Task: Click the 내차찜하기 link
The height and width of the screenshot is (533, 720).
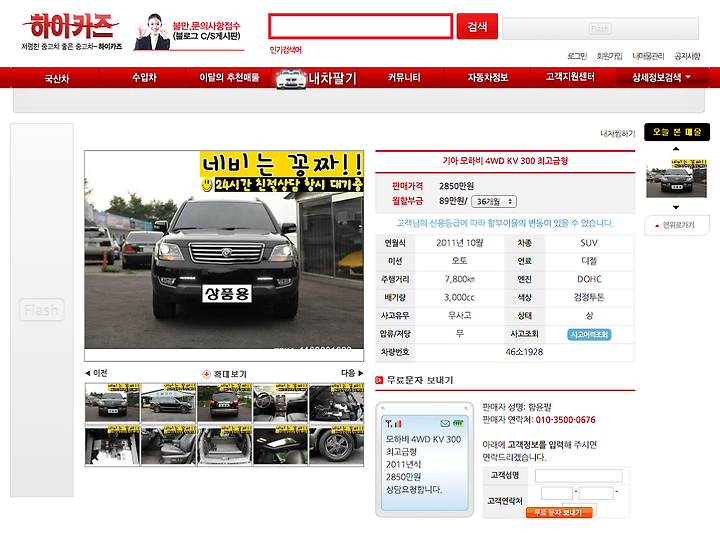Action: coord(618,134)
